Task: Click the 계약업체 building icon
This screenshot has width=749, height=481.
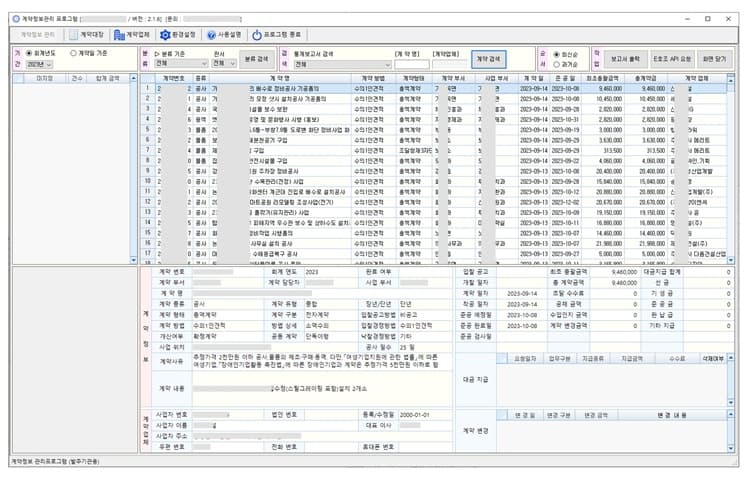Action: pos(119,35)
